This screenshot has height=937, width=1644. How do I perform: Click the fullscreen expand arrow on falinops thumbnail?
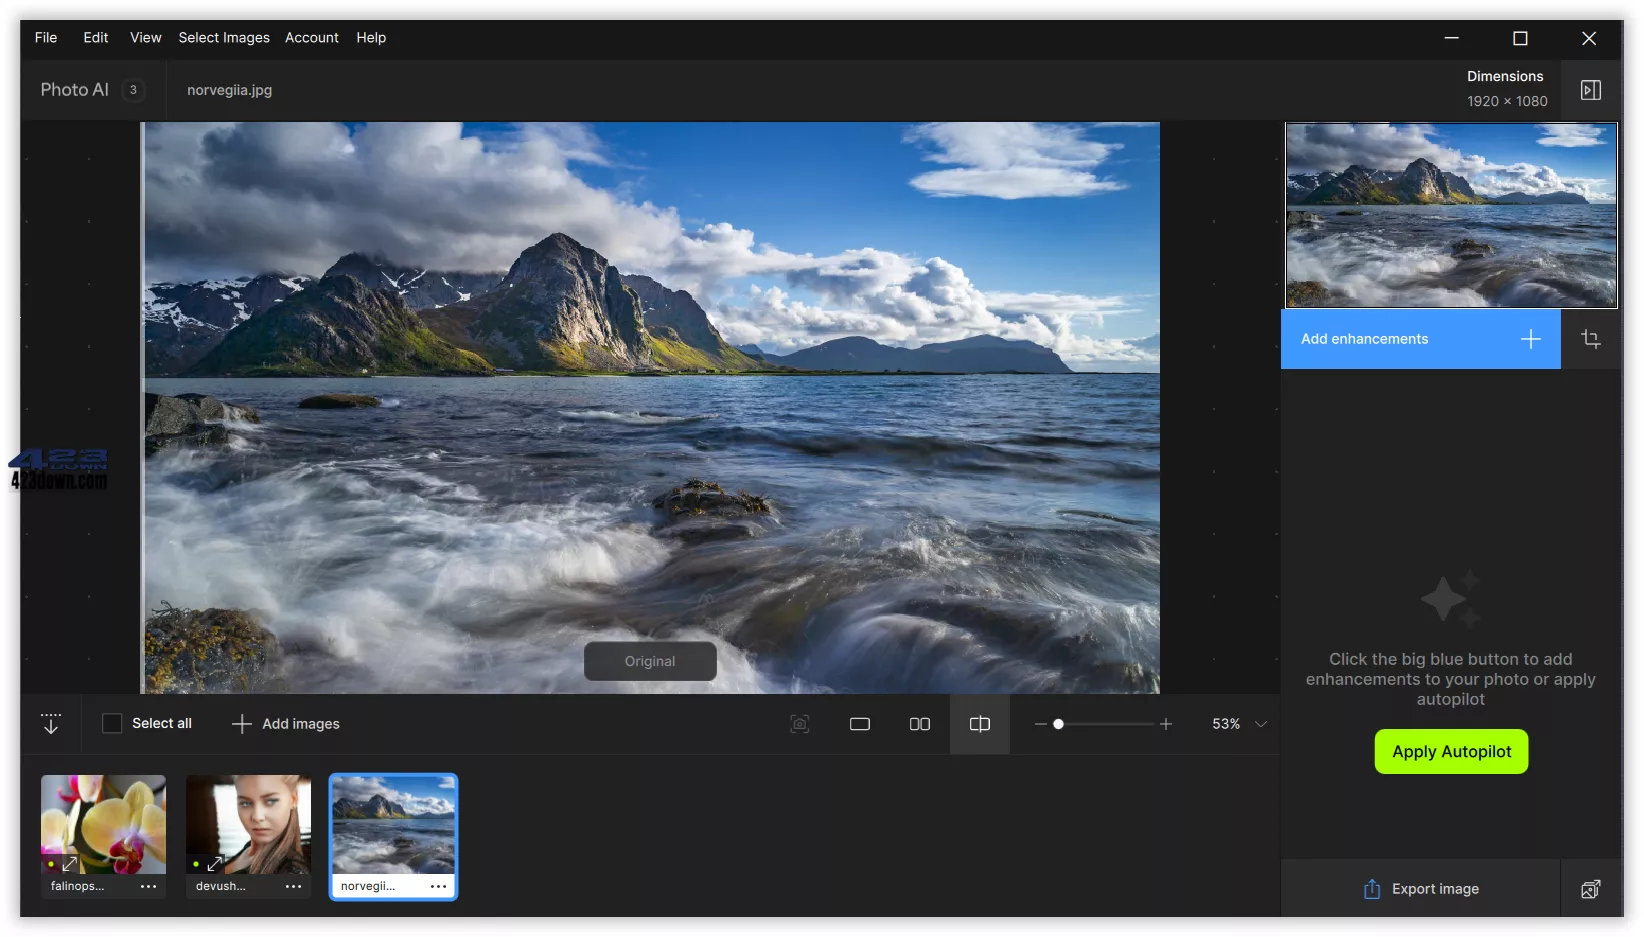(x=68, y=864)
